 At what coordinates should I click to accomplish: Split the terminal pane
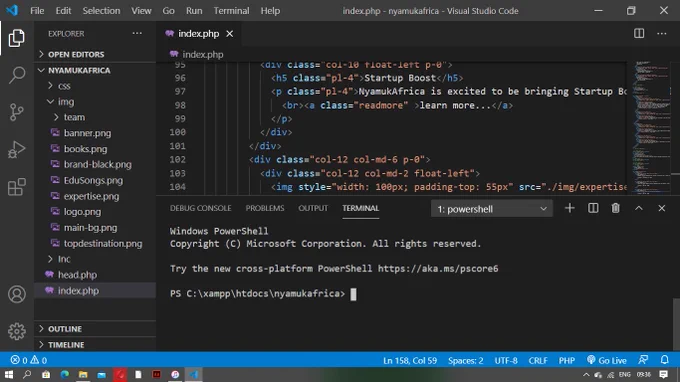pos(593,209)
